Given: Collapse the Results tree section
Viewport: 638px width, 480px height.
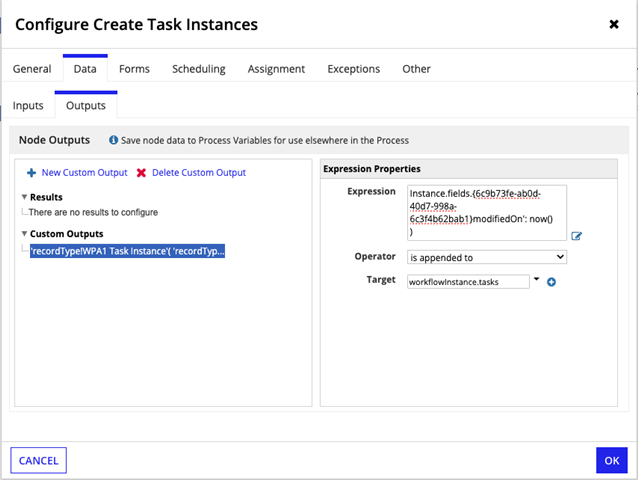Looking at the screenshot, I should point(24,197).
